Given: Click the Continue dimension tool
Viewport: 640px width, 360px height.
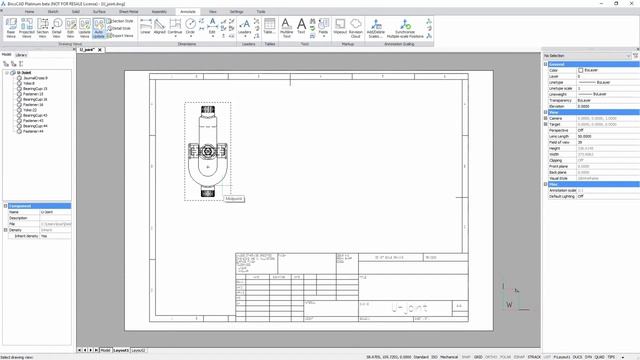Looking at the screenshot, I should click(175, 26).
